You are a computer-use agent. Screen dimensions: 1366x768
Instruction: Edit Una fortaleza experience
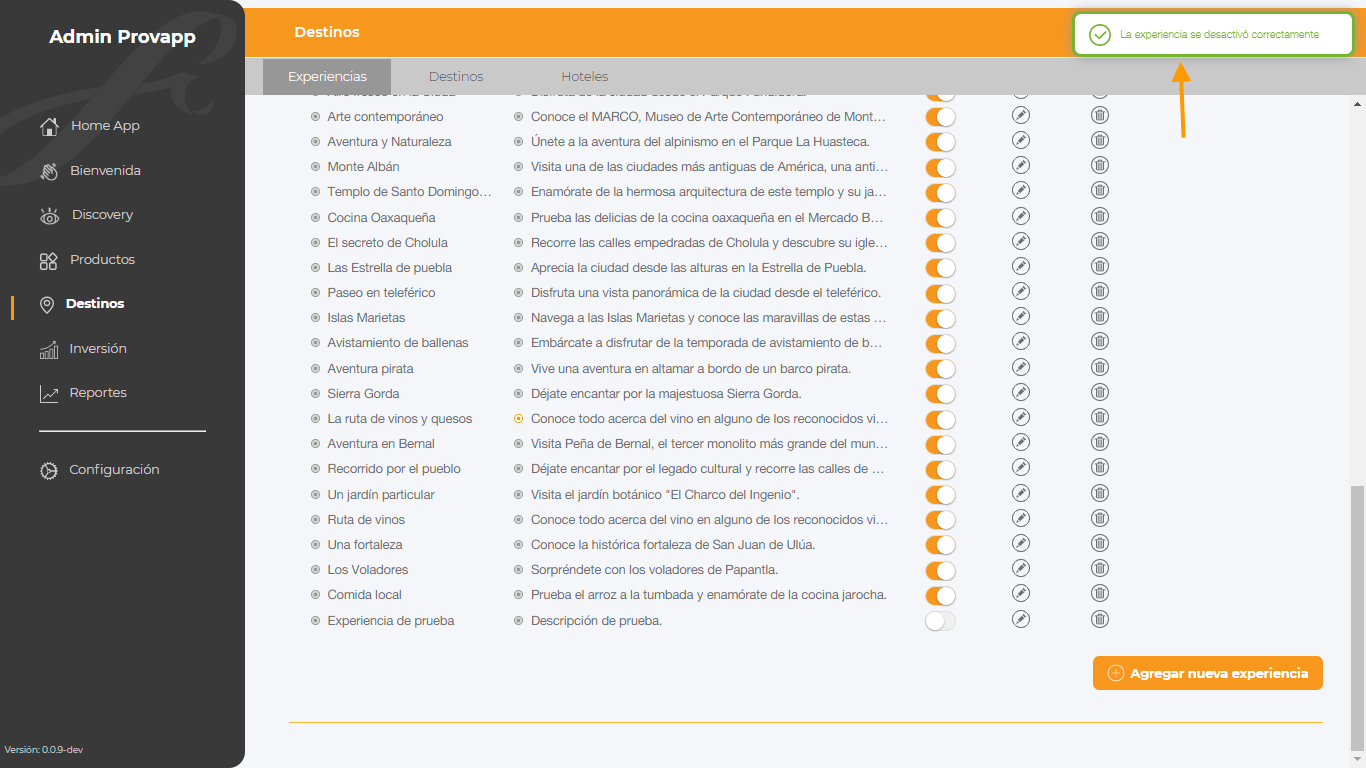pos(1021,543)
